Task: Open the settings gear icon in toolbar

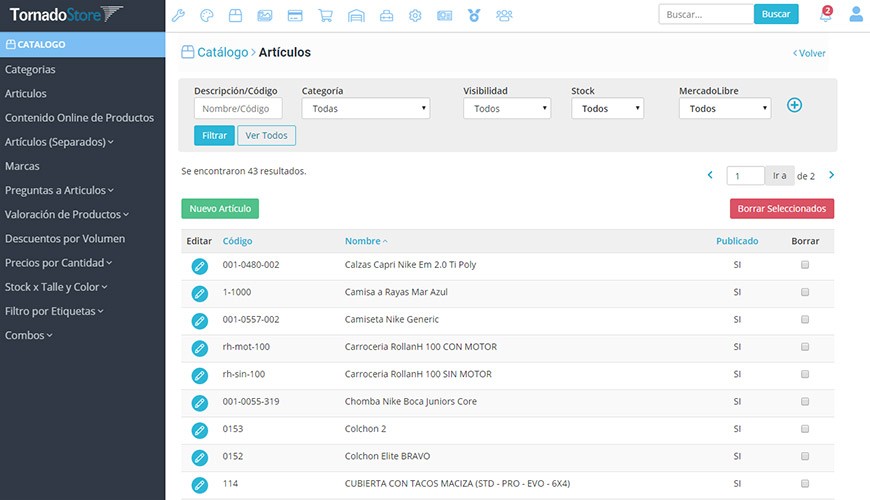Action: tap(415, 16)
